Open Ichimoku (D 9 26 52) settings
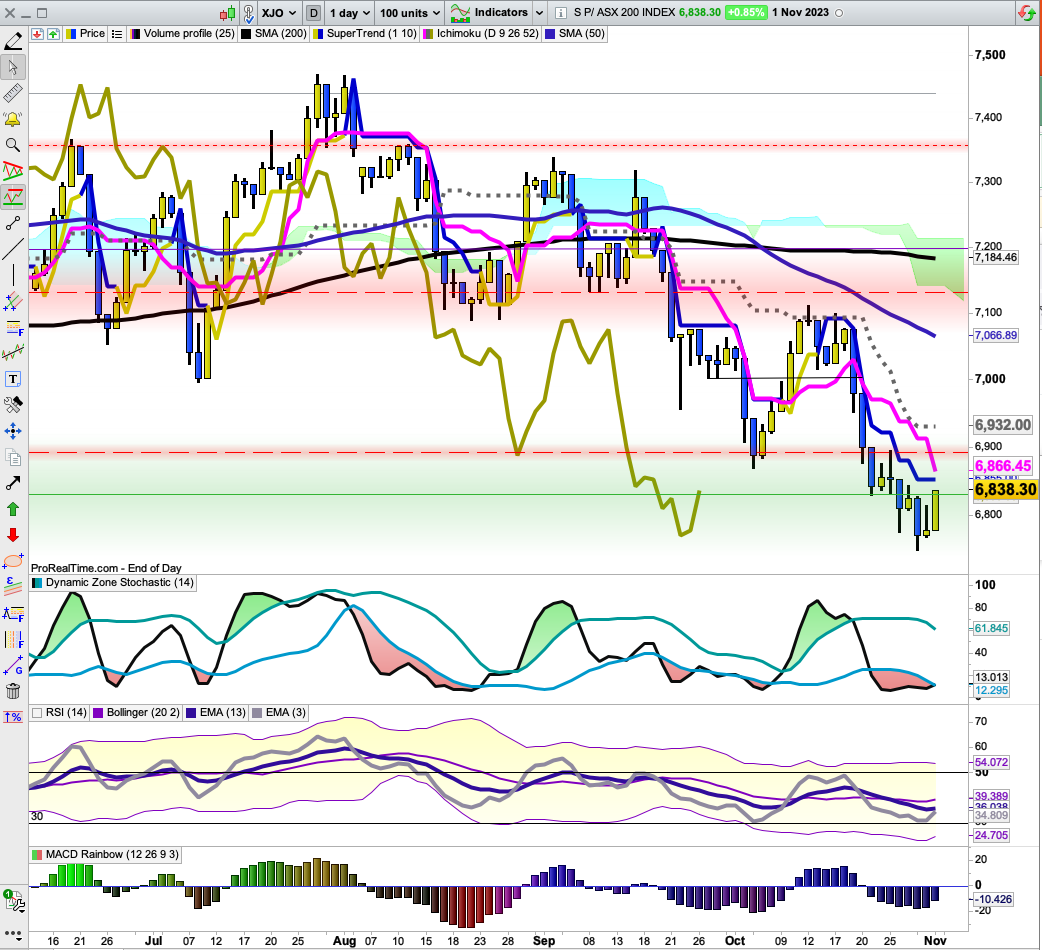Viewport: 1042px width, 950px height. pos(482,34)
